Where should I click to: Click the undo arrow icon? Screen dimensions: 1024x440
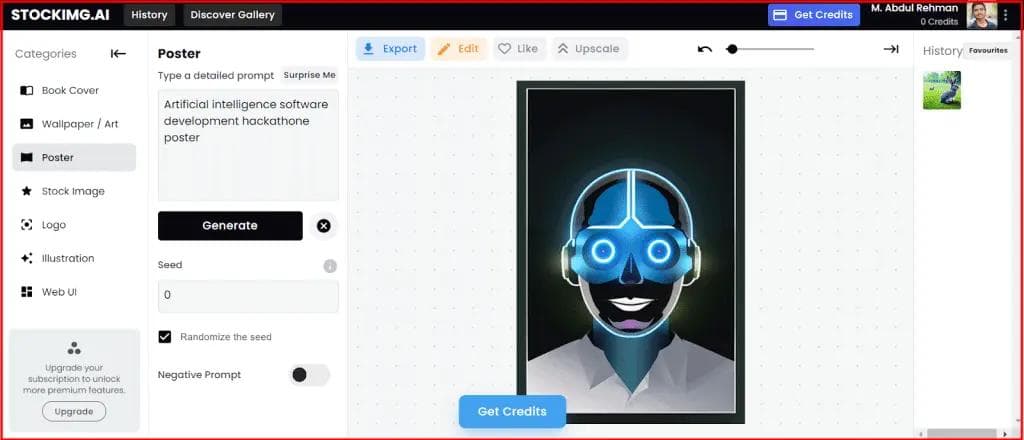(705, 49)
